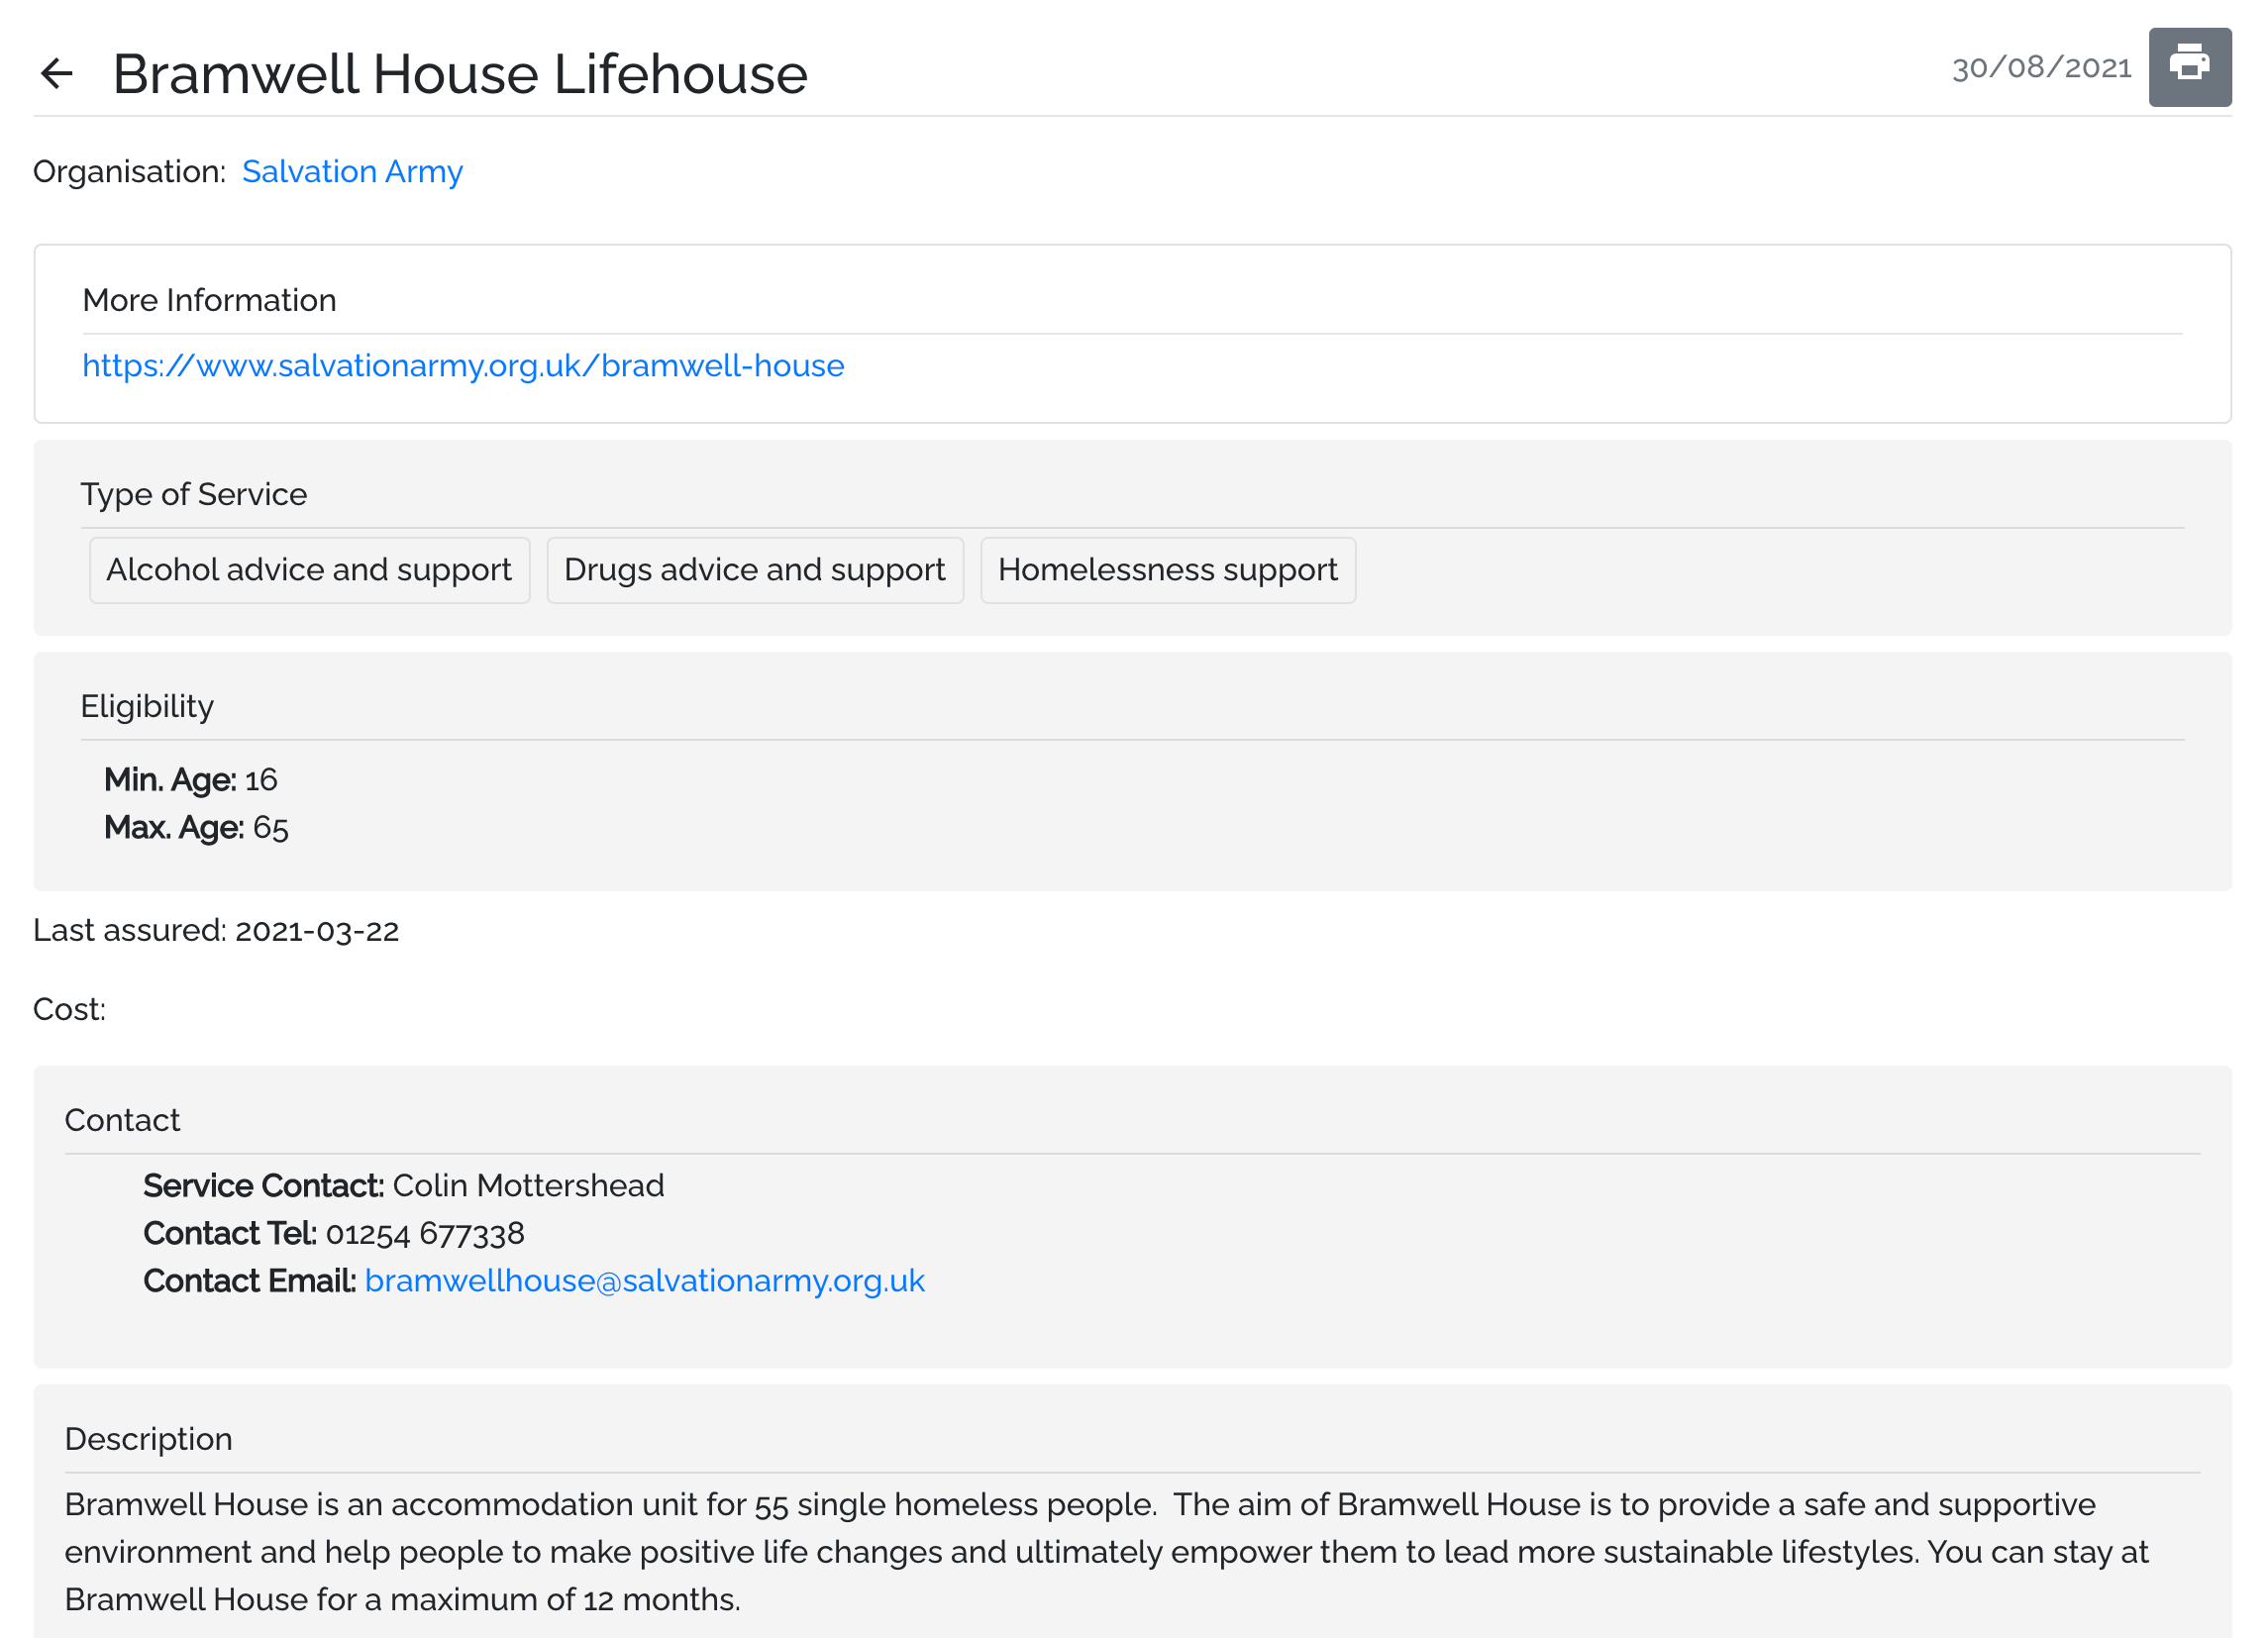Select the Homelessness support tag
Screen dimensions: 2268x1638
pos(1167,570)
